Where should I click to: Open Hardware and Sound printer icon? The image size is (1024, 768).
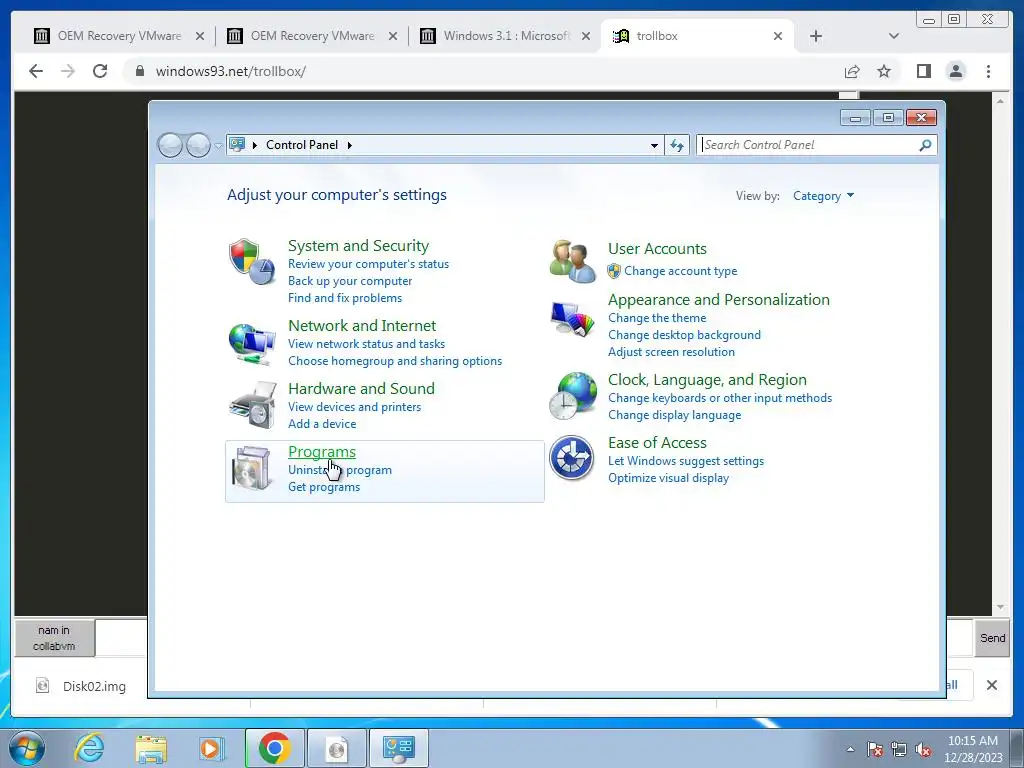pyautogui.click(x=252, y=406)
